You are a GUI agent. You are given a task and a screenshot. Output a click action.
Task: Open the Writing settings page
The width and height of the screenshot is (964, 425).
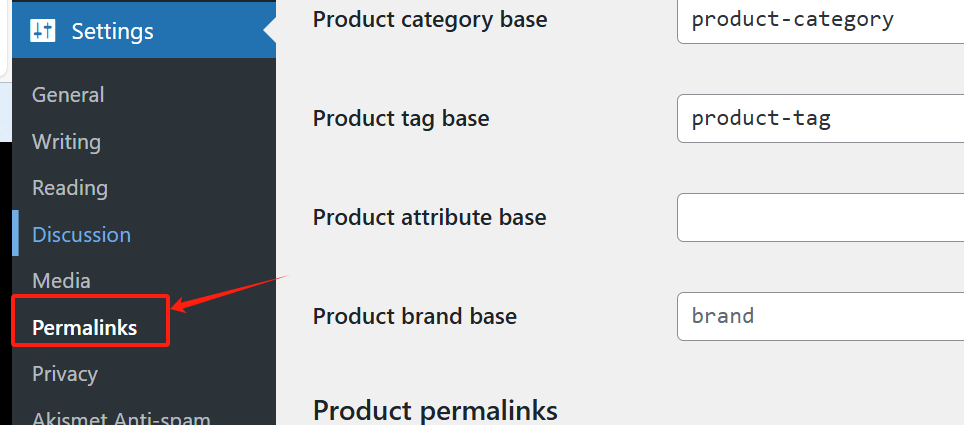point(66,141)
